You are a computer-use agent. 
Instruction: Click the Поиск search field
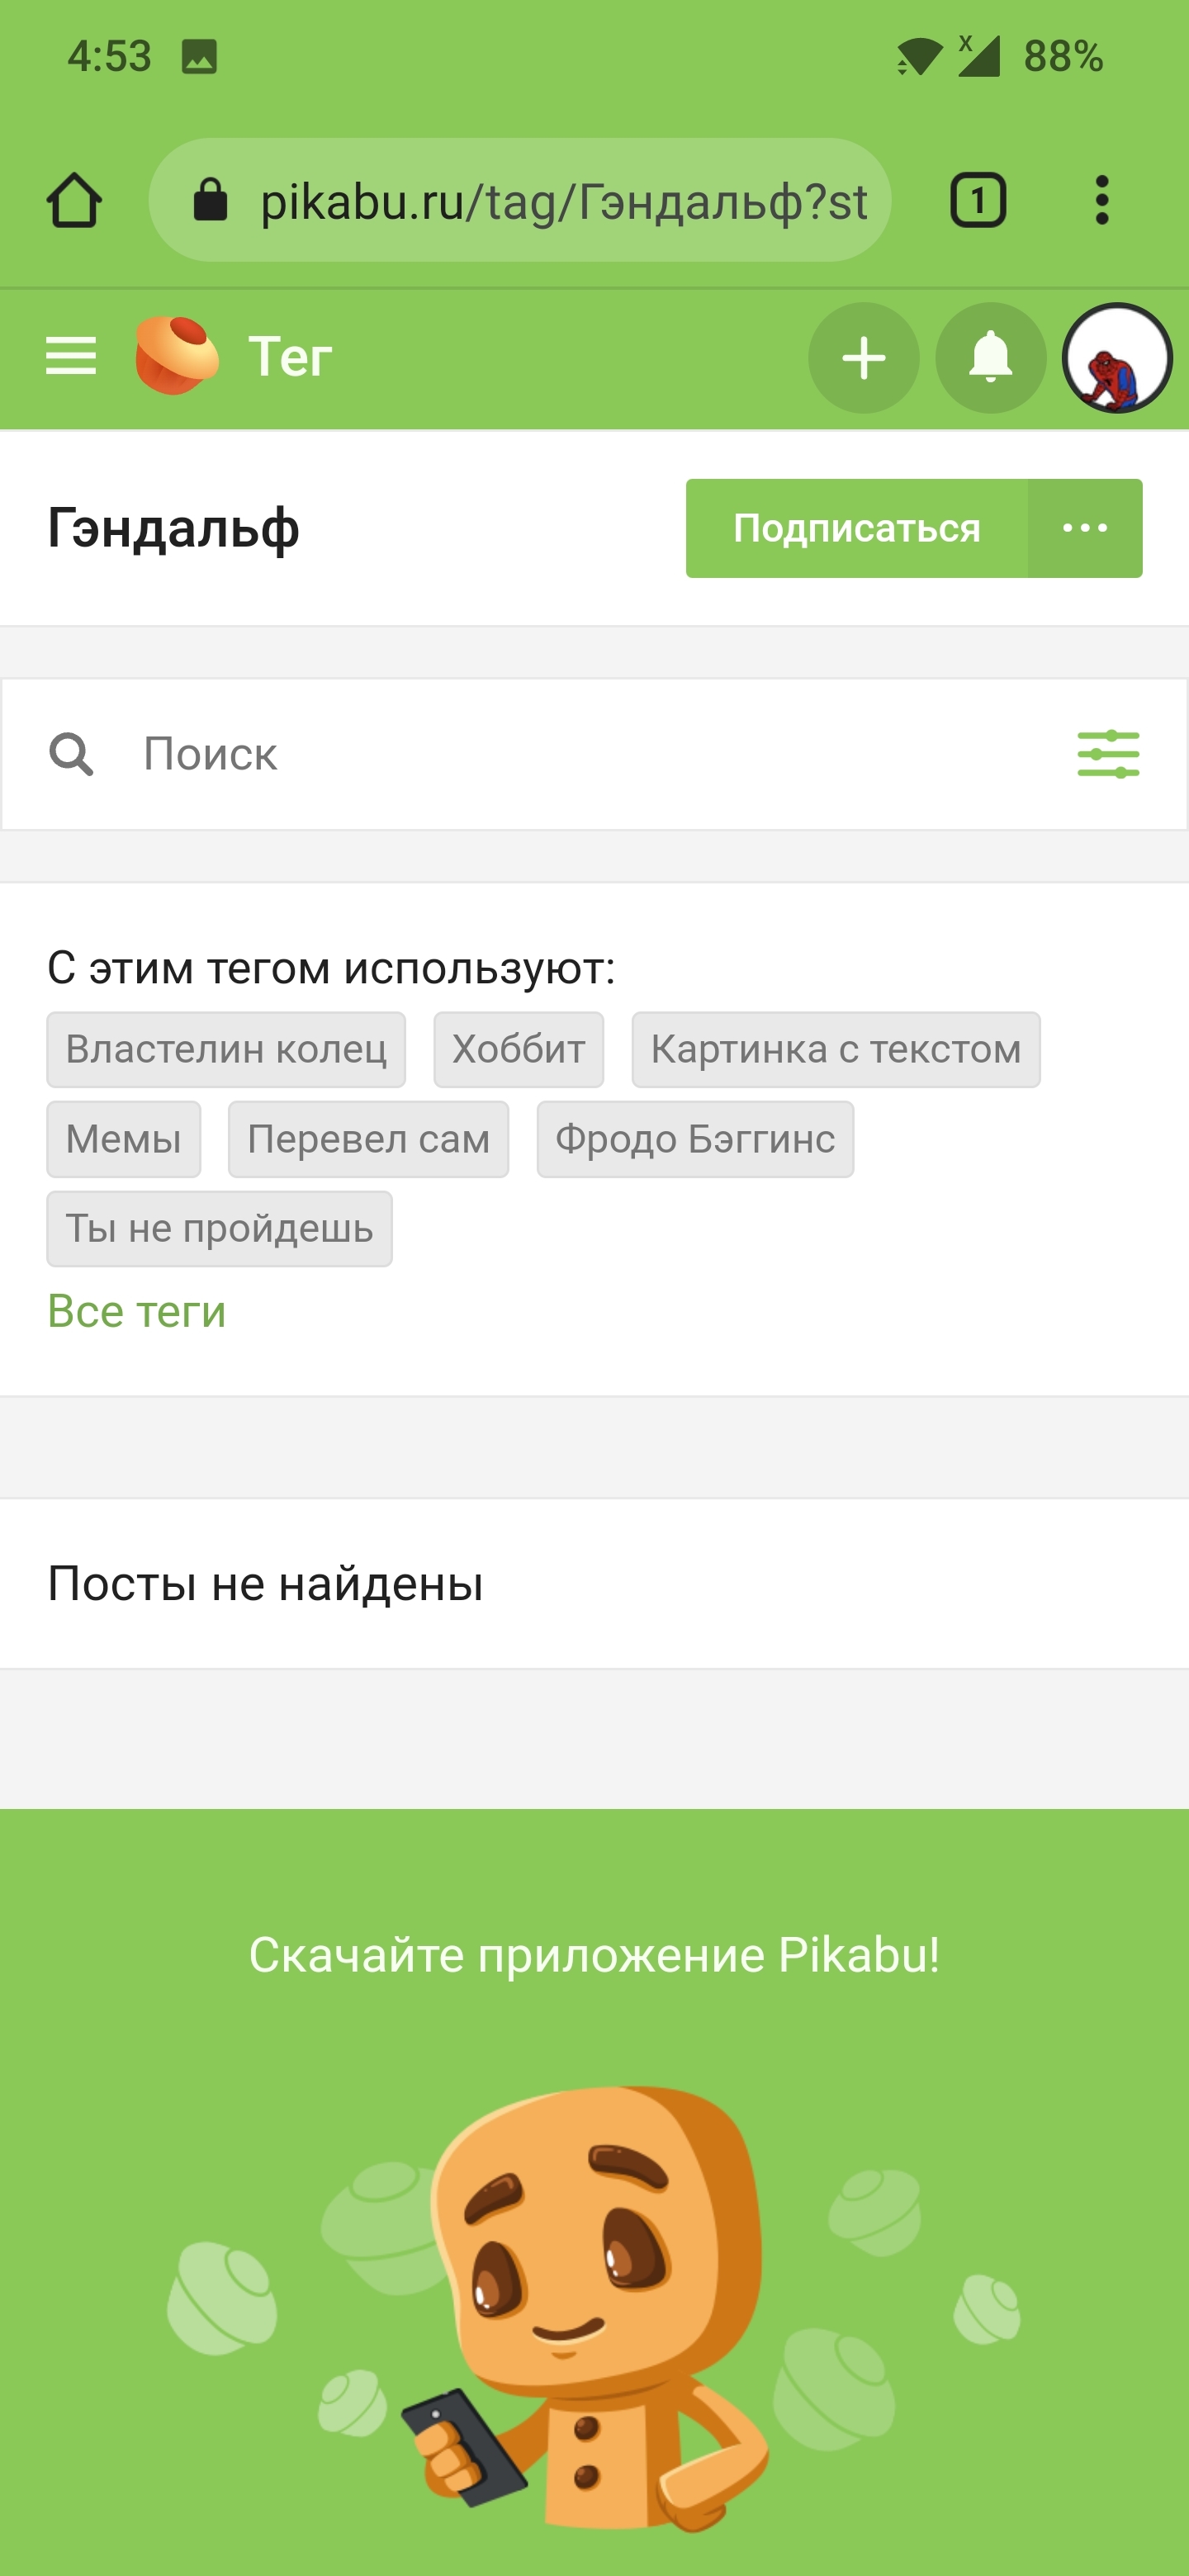(x=594, y=754)
